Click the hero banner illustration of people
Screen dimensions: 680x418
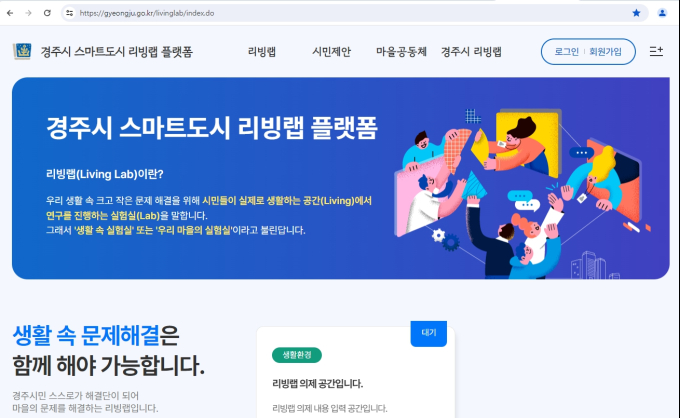[x=520, y=191]
